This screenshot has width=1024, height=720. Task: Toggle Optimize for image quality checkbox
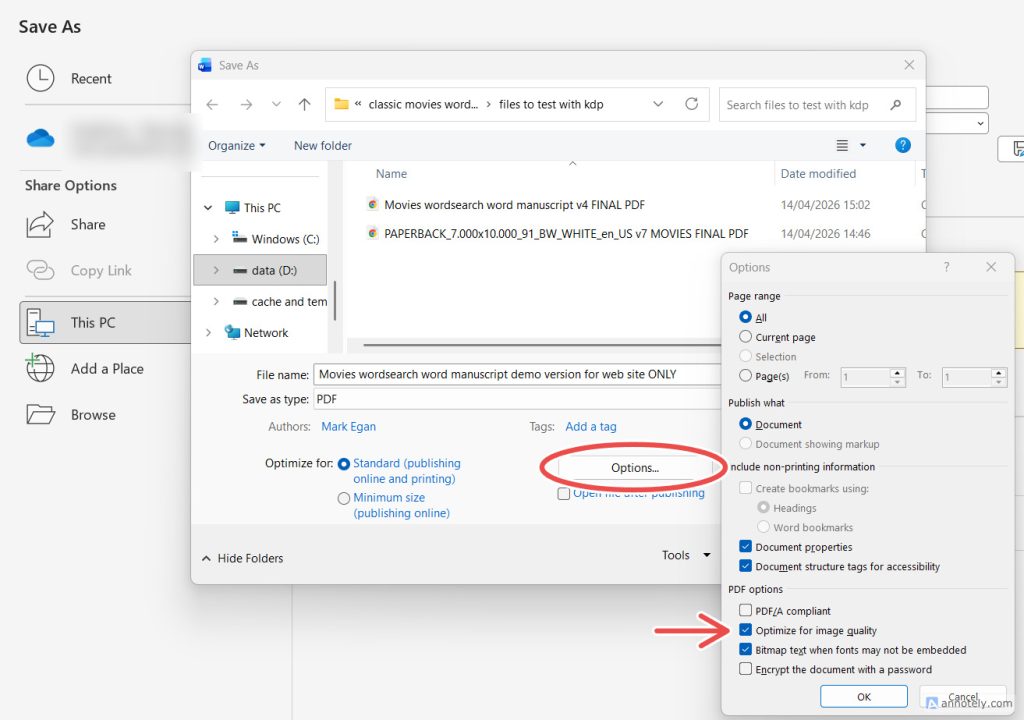tap(745, 630)
